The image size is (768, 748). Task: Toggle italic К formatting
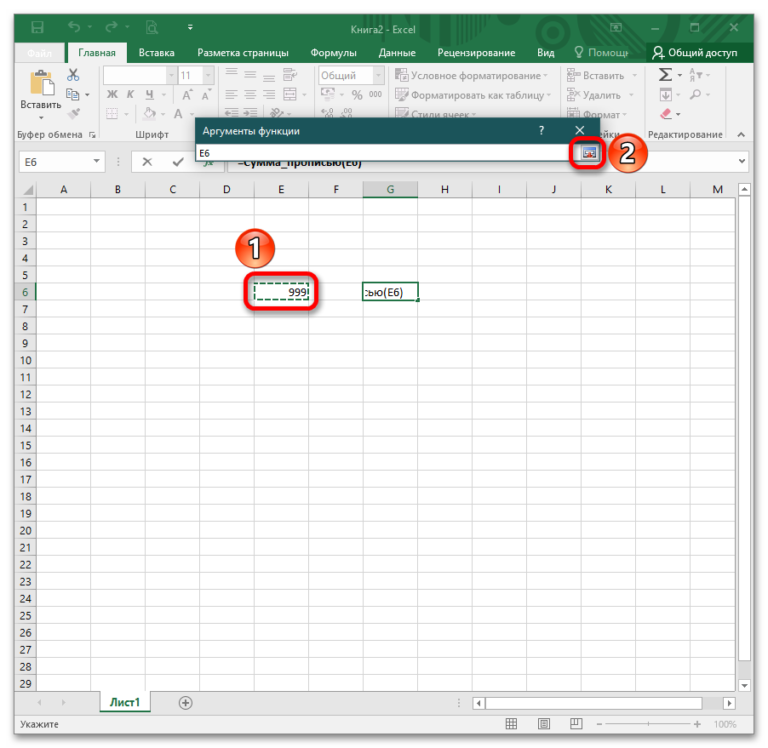click(130, 94)
